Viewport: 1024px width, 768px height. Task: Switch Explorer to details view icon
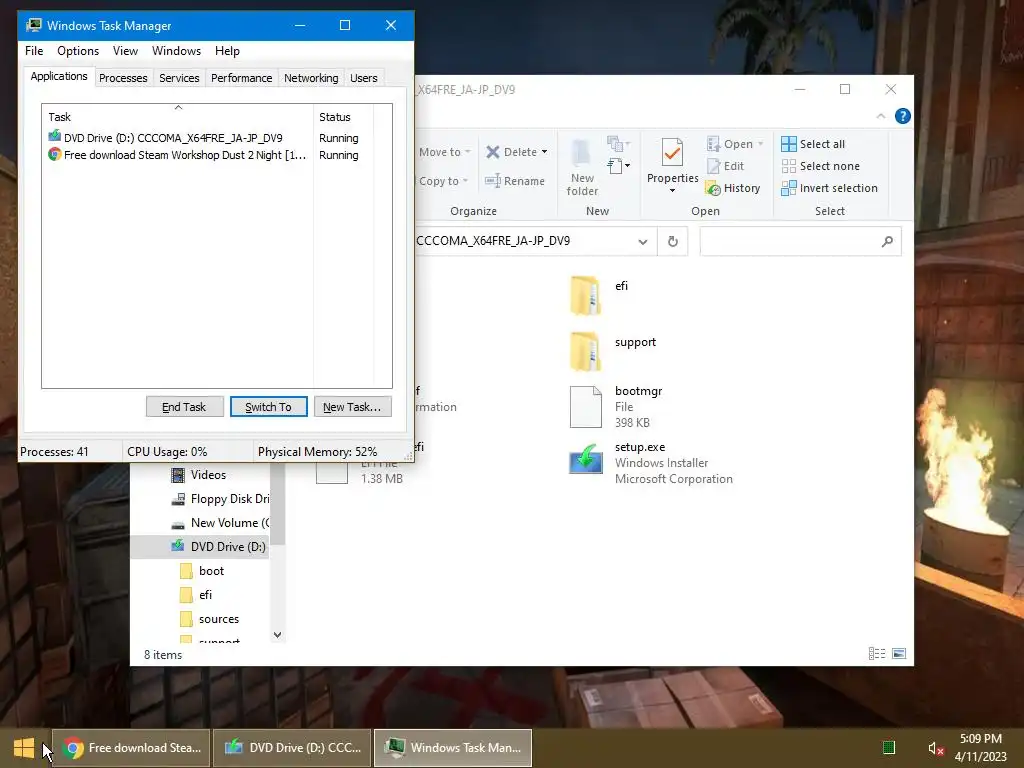click(x=877, y=654)
